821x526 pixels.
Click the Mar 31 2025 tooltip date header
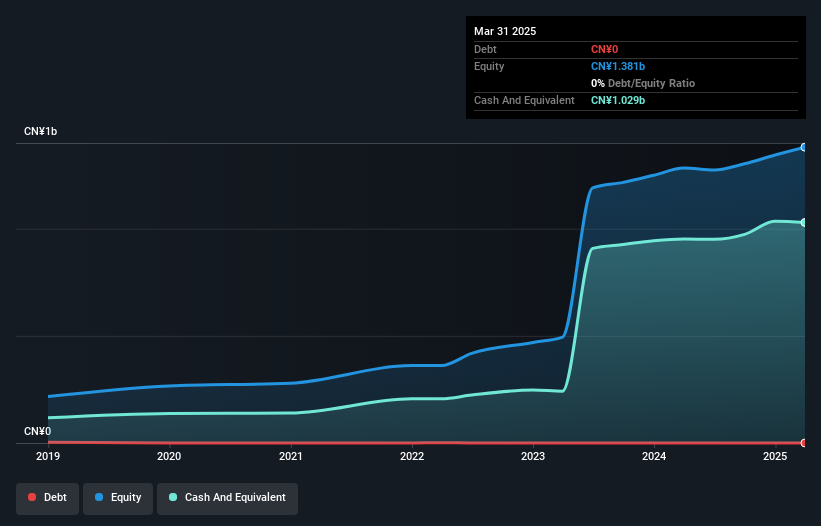coord(505,31)
